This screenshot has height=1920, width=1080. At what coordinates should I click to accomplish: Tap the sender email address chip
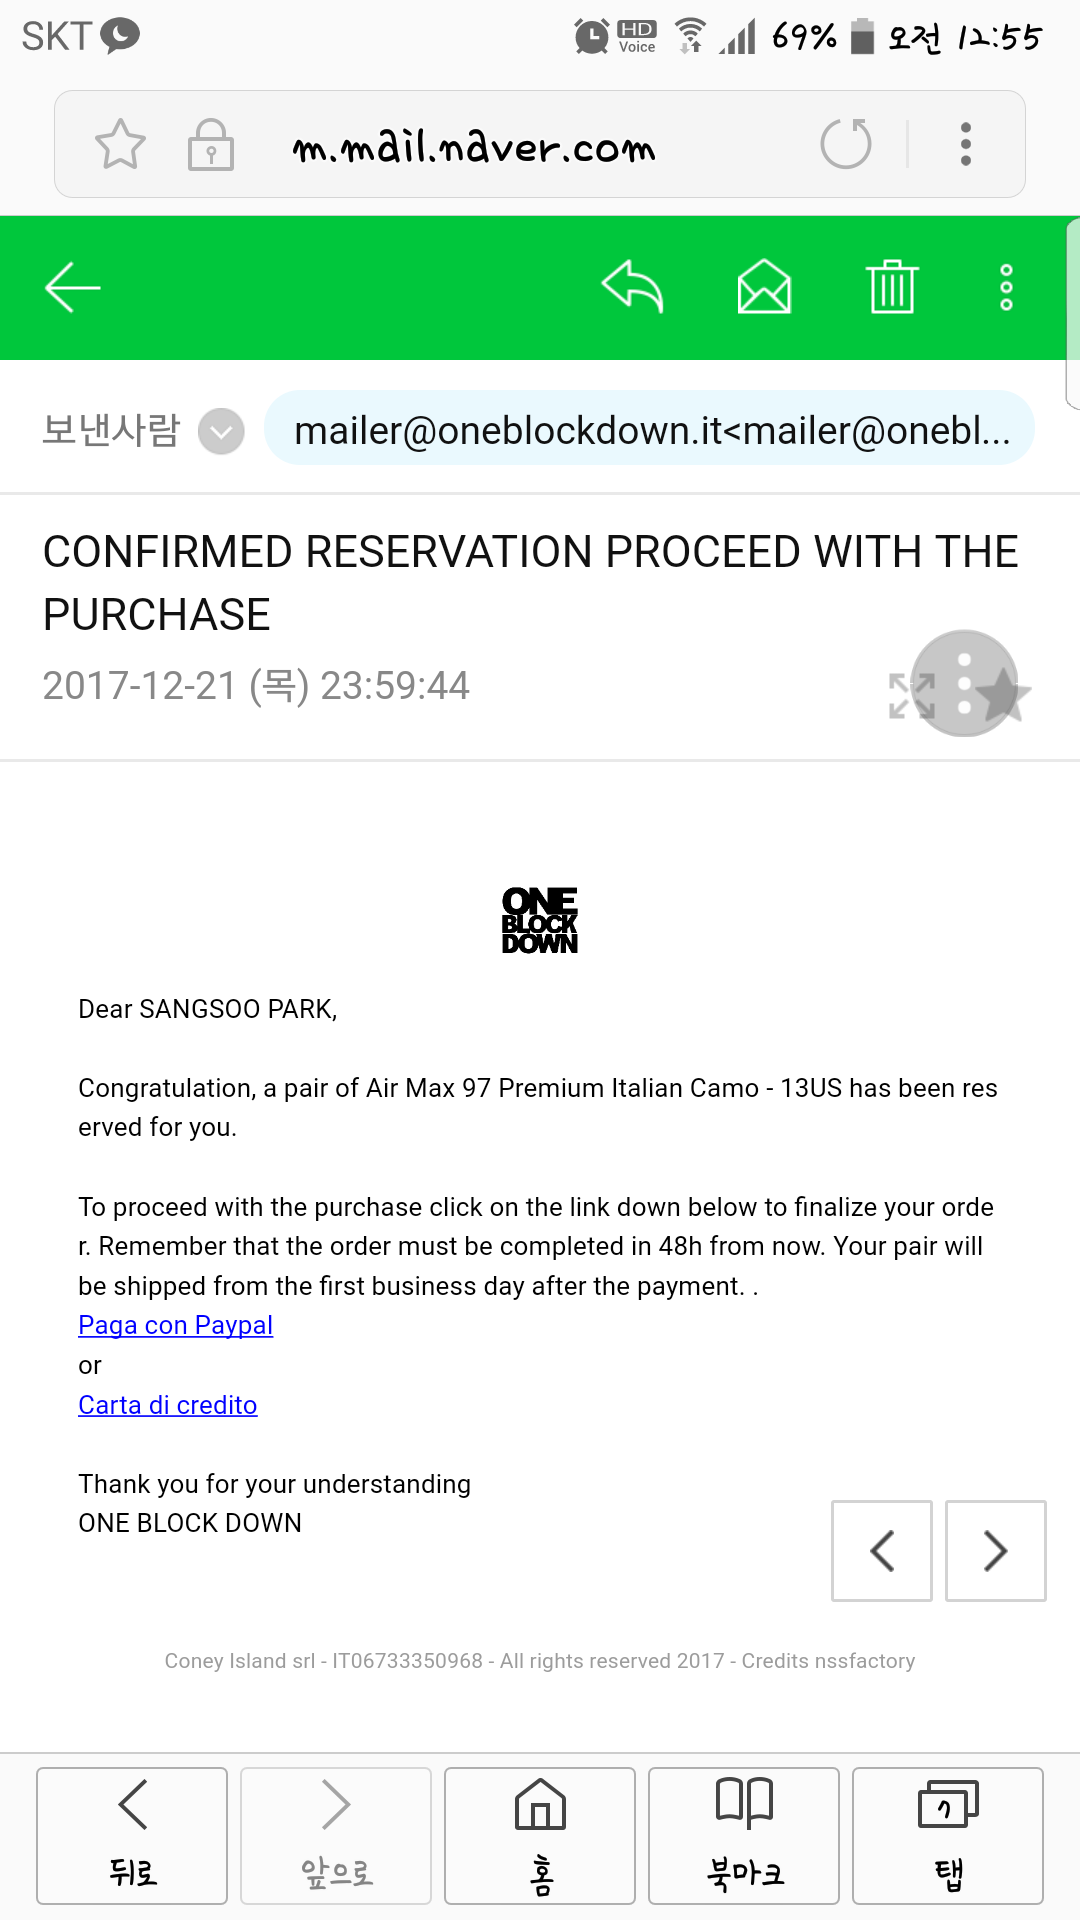tap(650, 430)
